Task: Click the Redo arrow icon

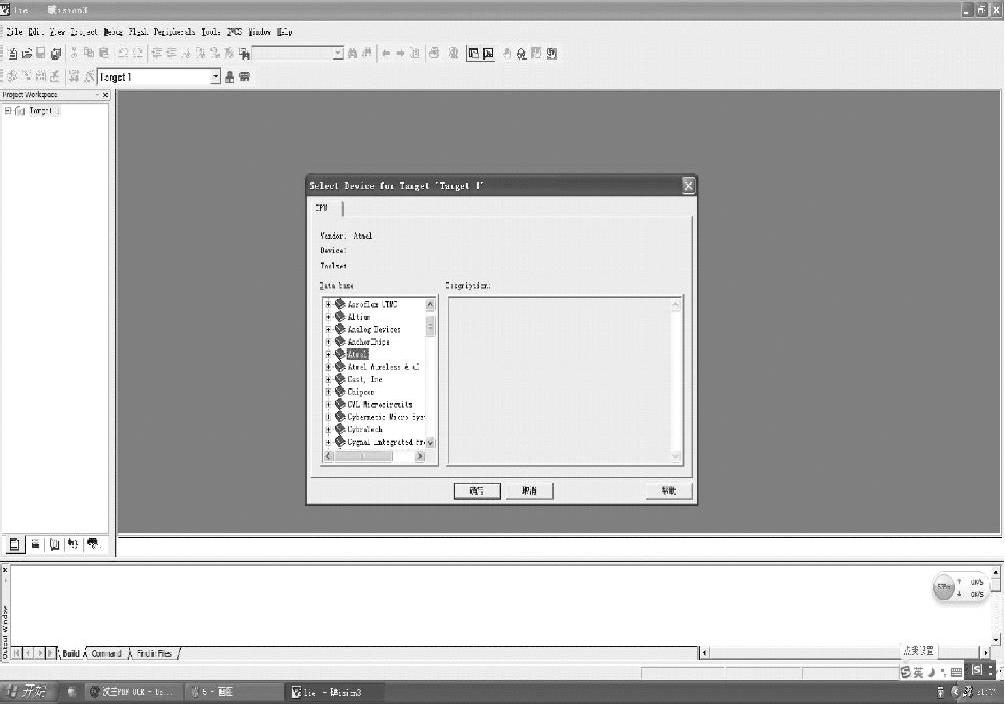Action: 137,53
